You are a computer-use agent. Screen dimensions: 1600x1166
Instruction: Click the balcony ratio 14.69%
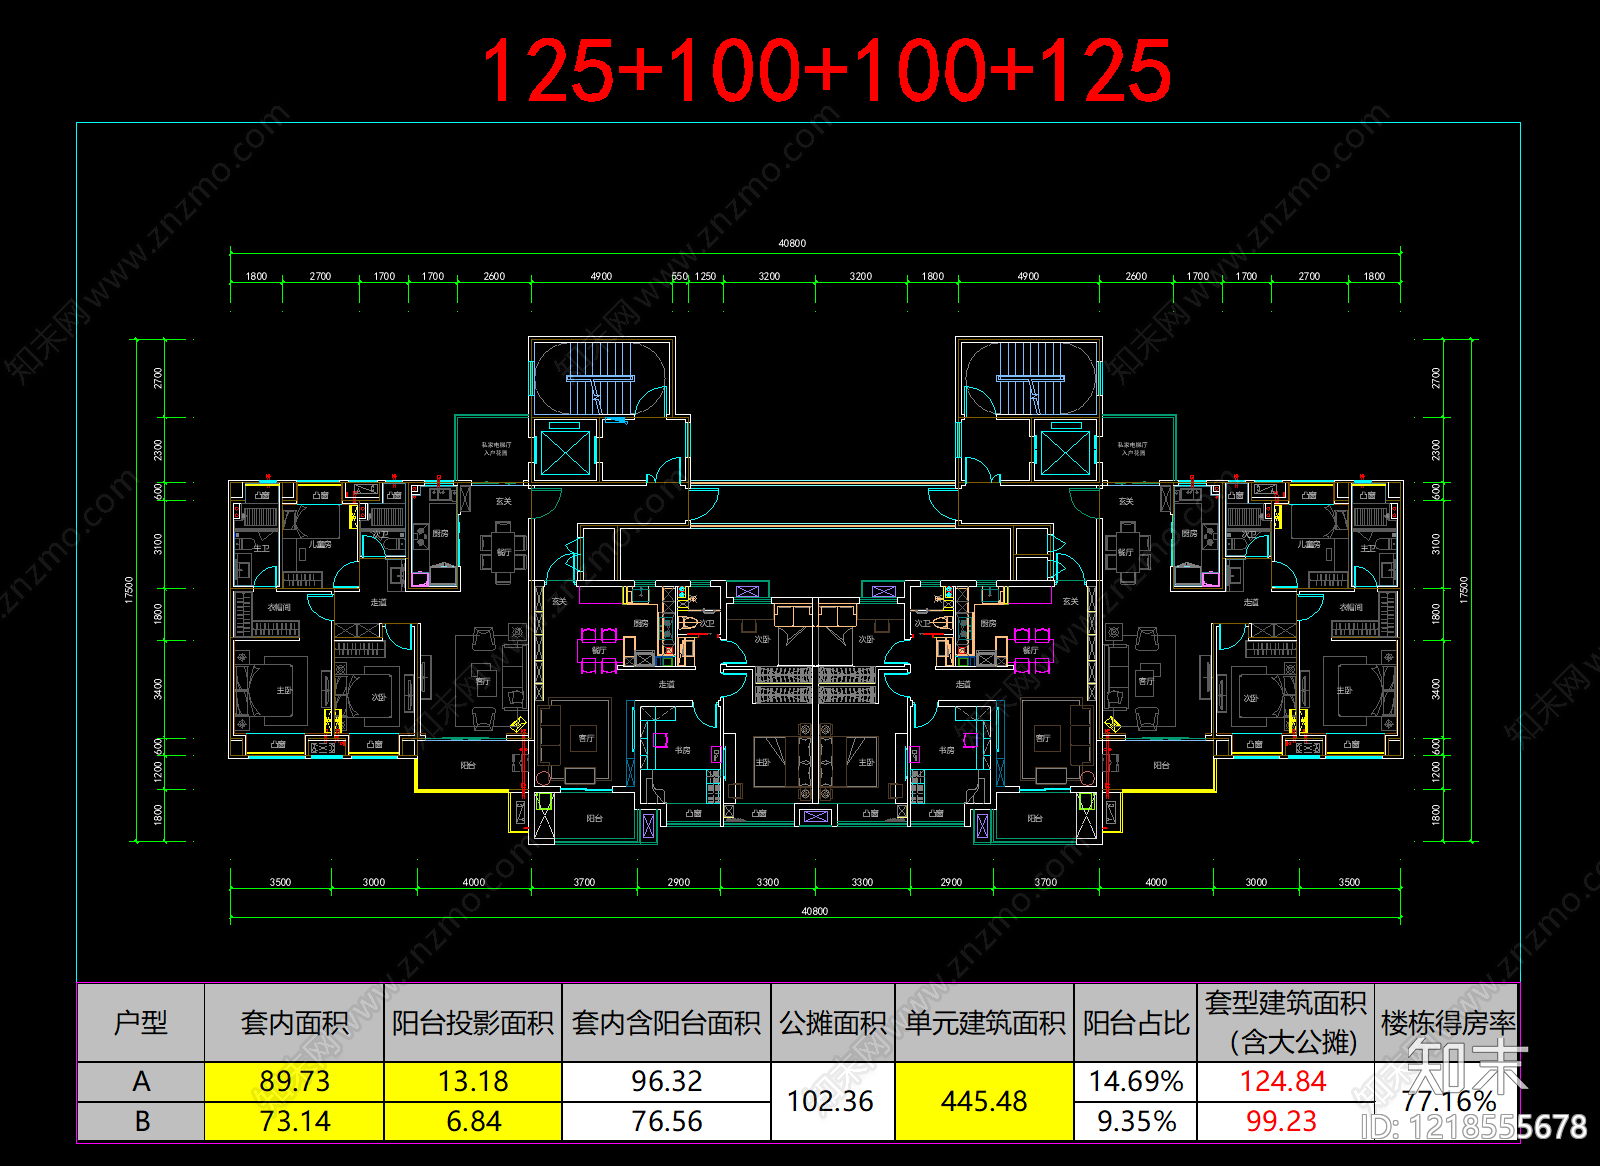click(1136, 1082)
